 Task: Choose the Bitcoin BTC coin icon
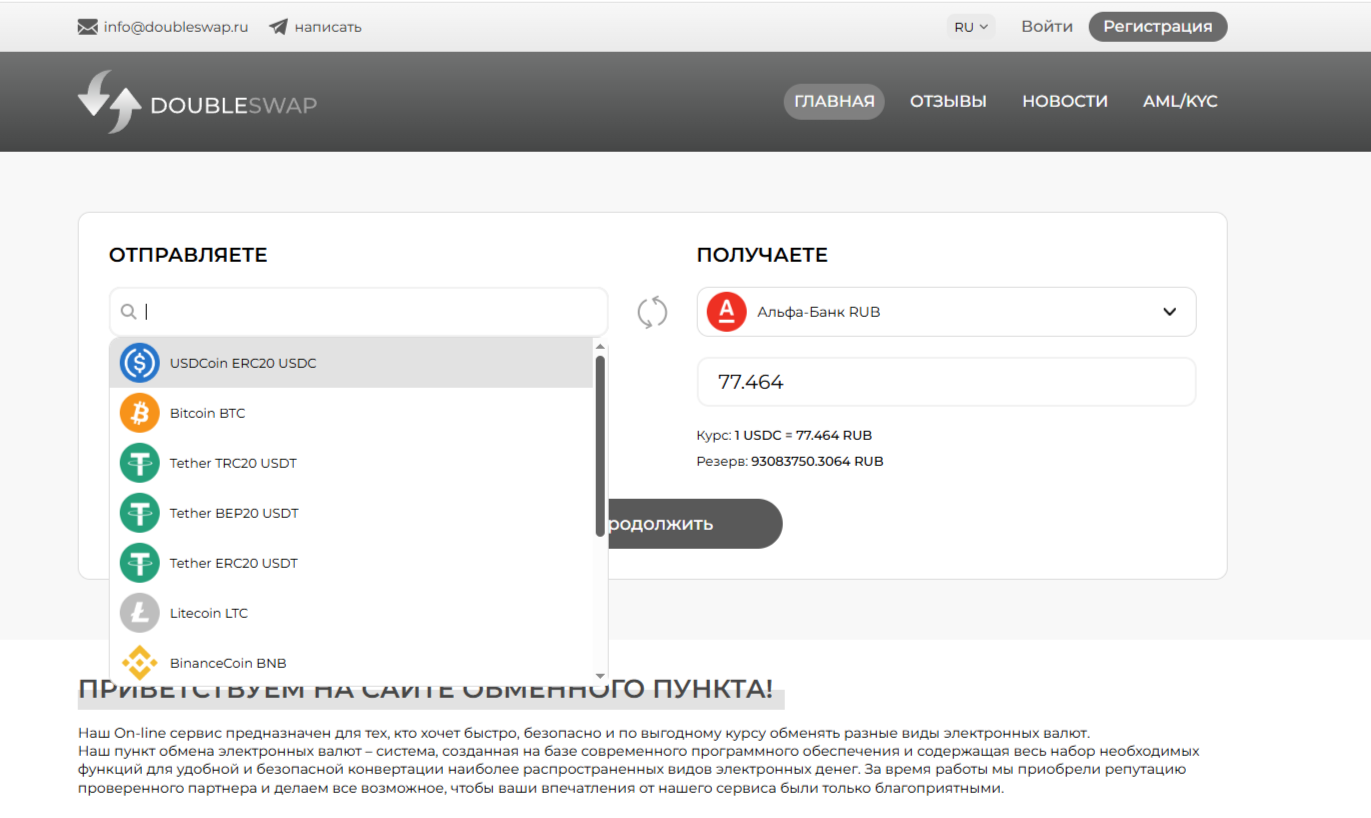tap(140, 413)
